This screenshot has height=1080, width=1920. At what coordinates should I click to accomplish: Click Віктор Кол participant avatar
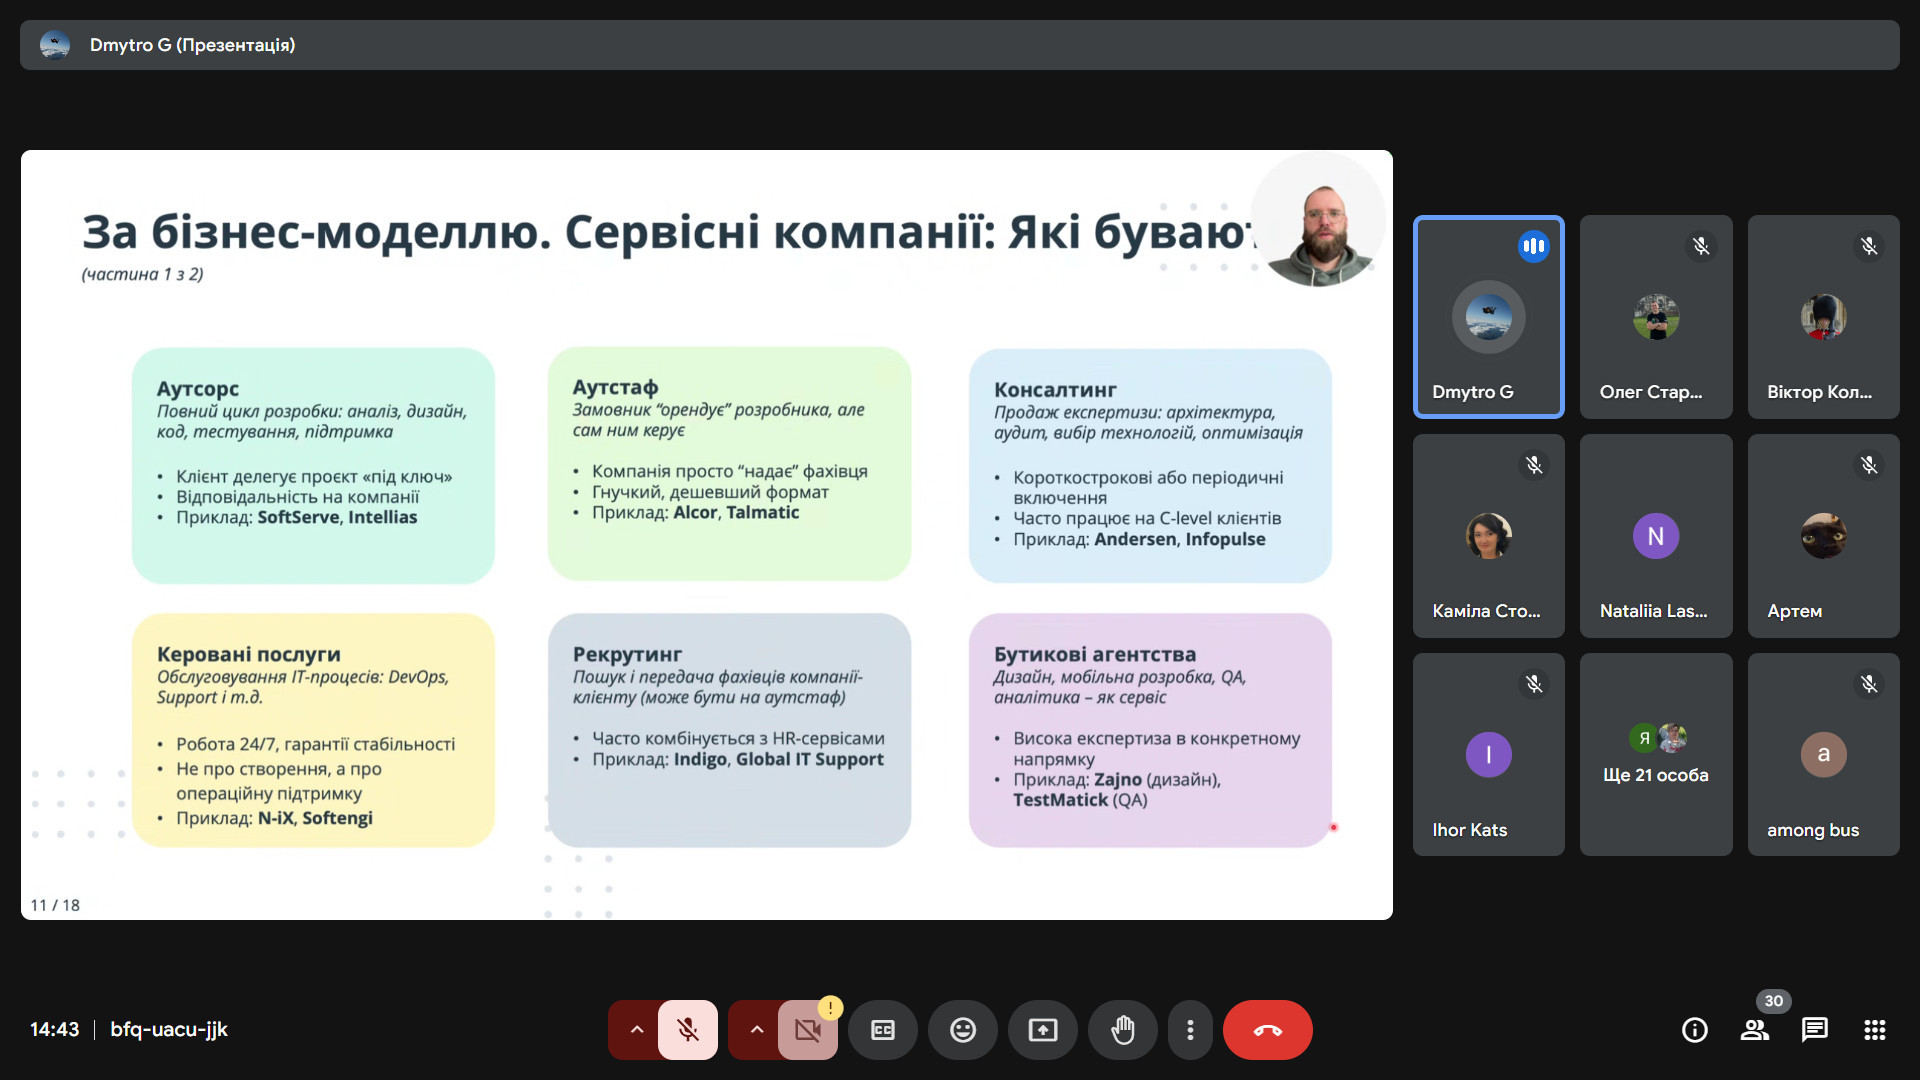[1823, 317]
